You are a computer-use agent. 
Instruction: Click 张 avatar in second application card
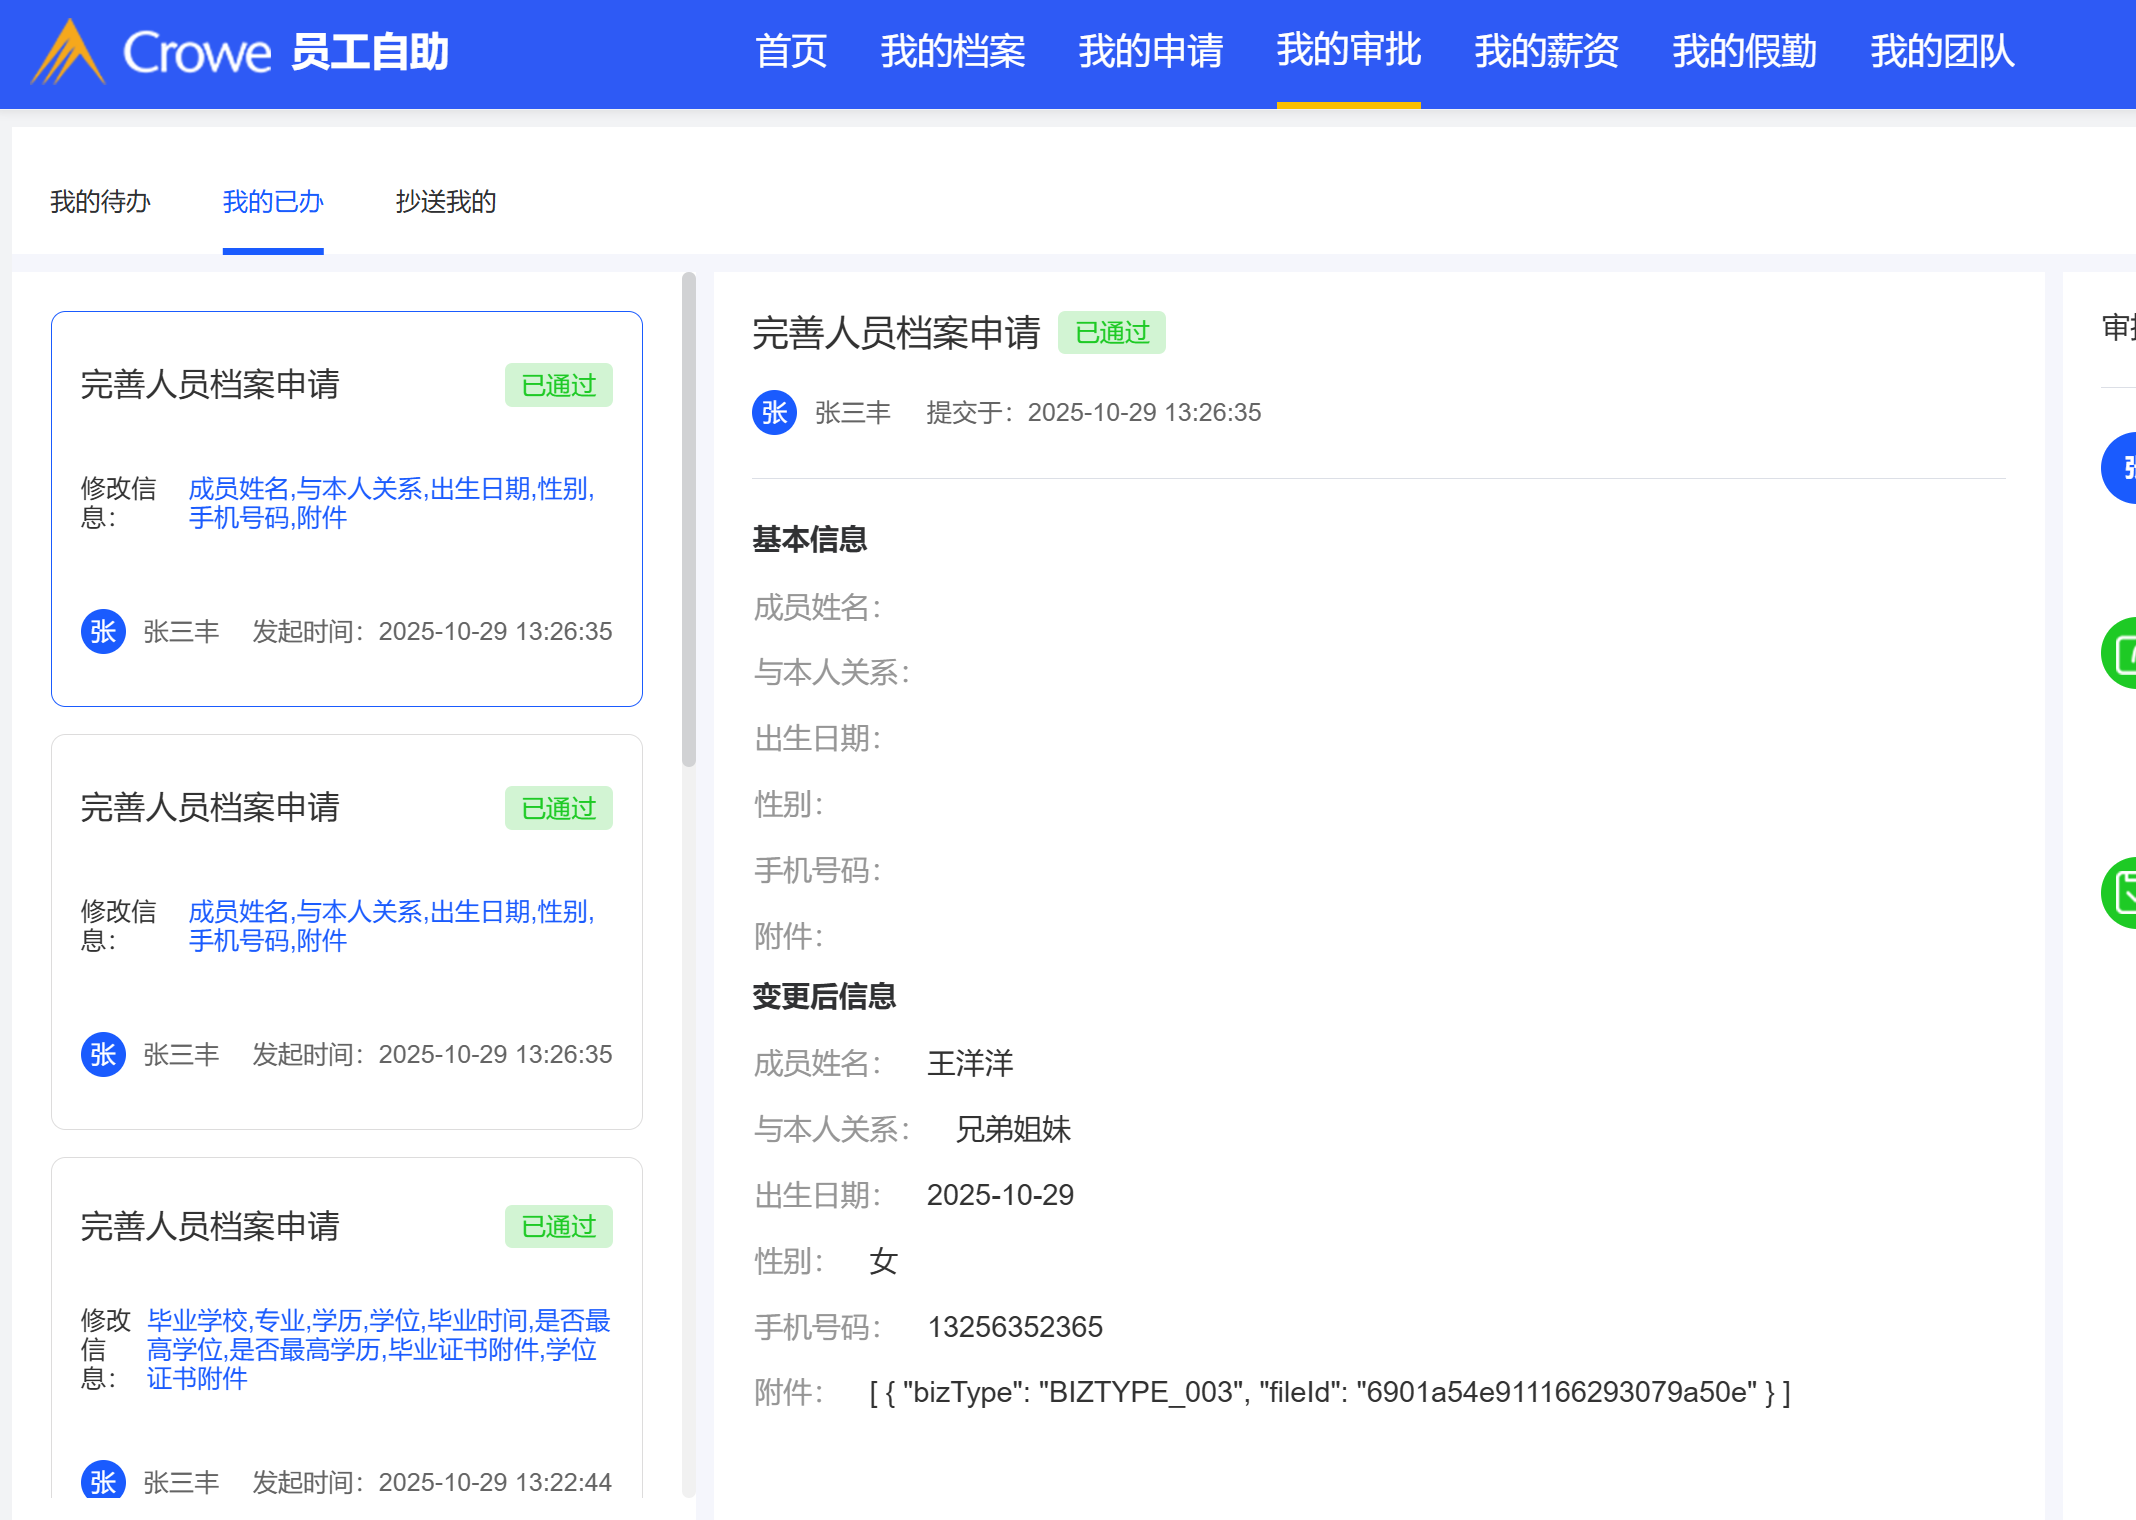click(x=103, y=1055)
